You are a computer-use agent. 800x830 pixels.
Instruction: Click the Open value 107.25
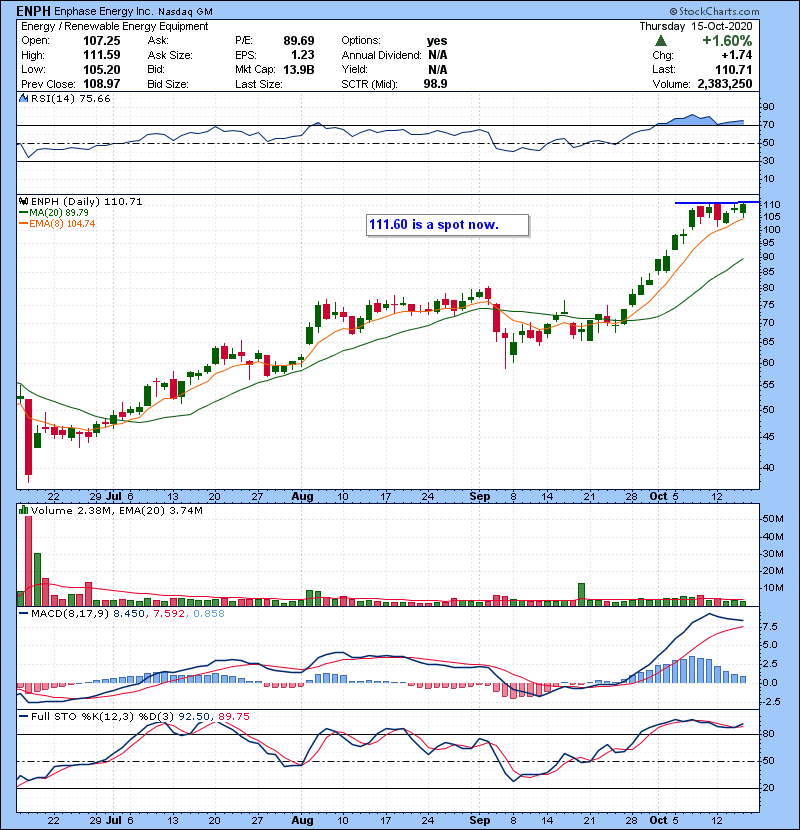pos(102,41)
